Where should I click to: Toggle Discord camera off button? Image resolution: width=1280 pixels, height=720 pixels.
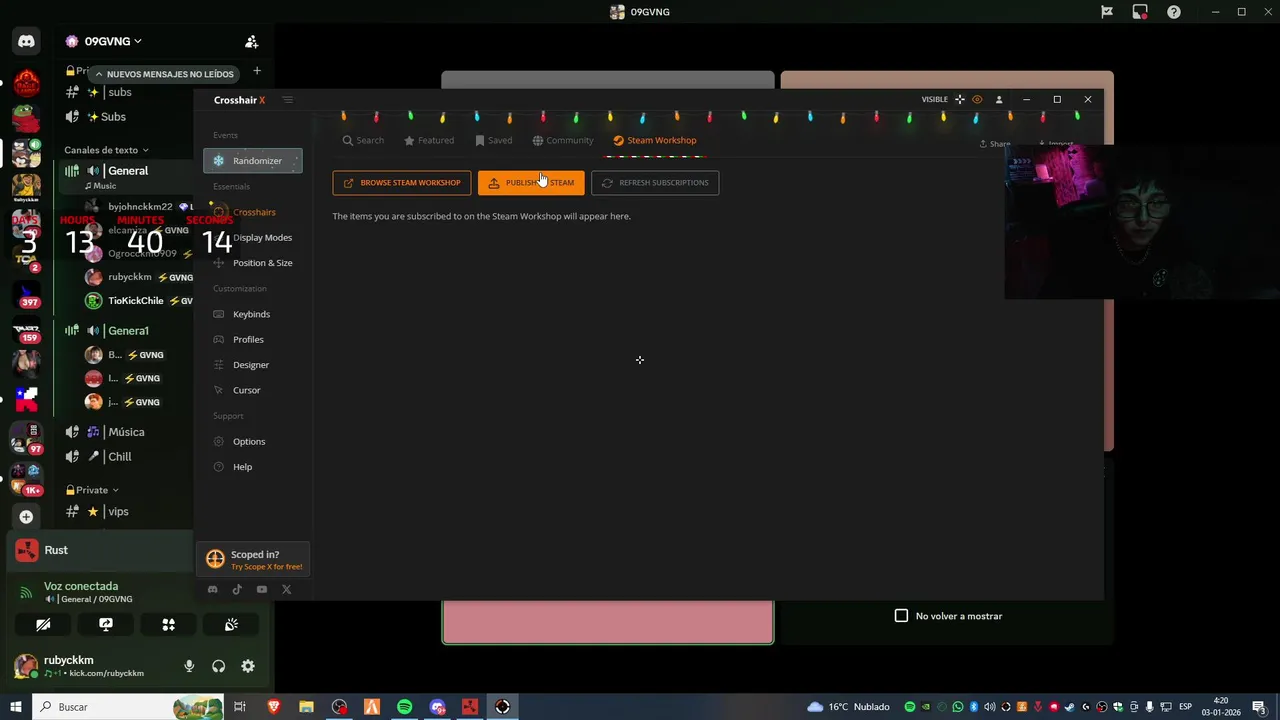[x=43, y=625]
